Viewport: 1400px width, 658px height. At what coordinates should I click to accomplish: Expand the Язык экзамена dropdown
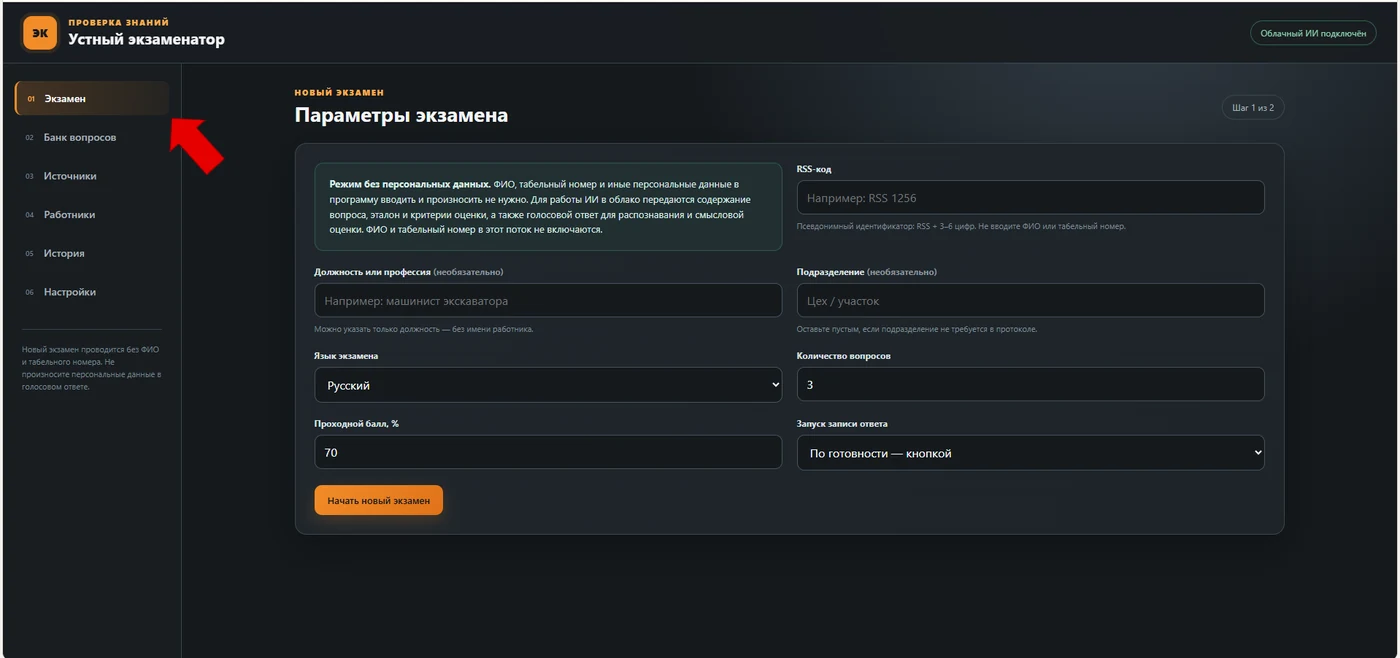(x=548, y=385)
